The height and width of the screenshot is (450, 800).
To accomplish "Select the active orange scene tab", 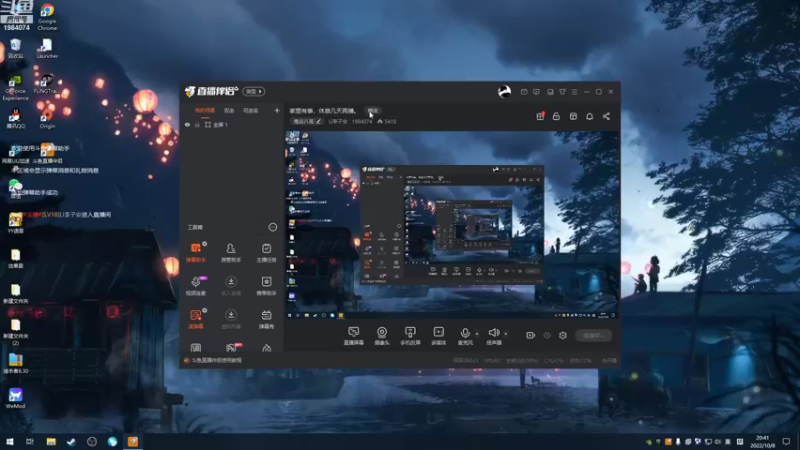I will point(205,110).
